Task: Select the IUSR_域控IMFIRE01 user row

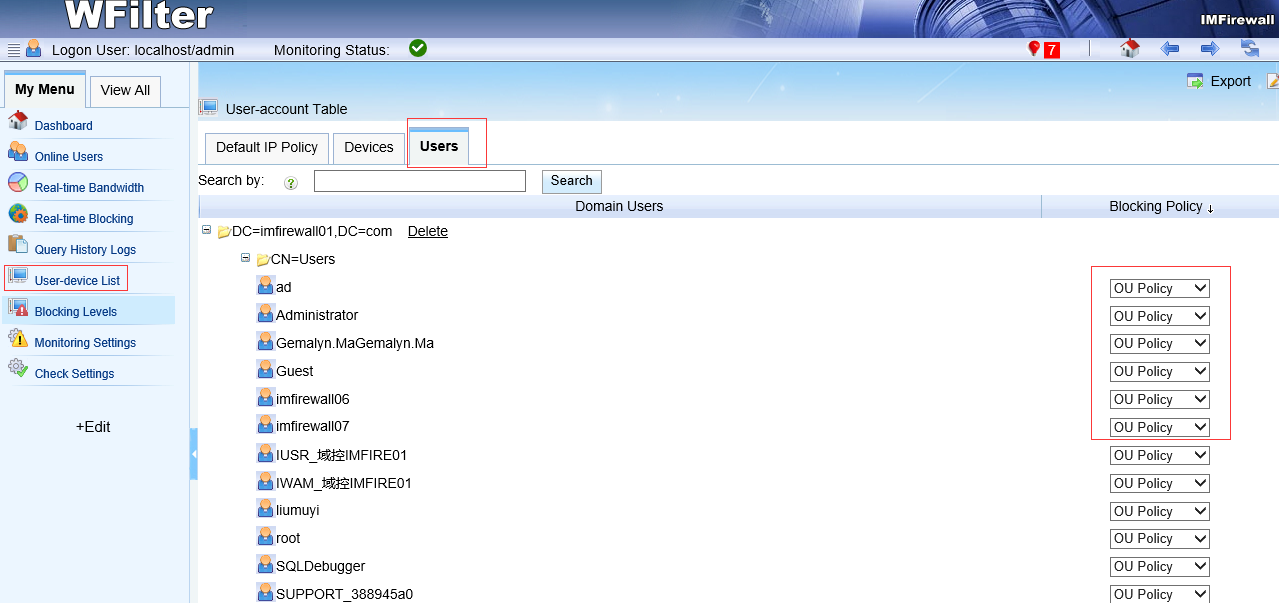Action: 342,455
